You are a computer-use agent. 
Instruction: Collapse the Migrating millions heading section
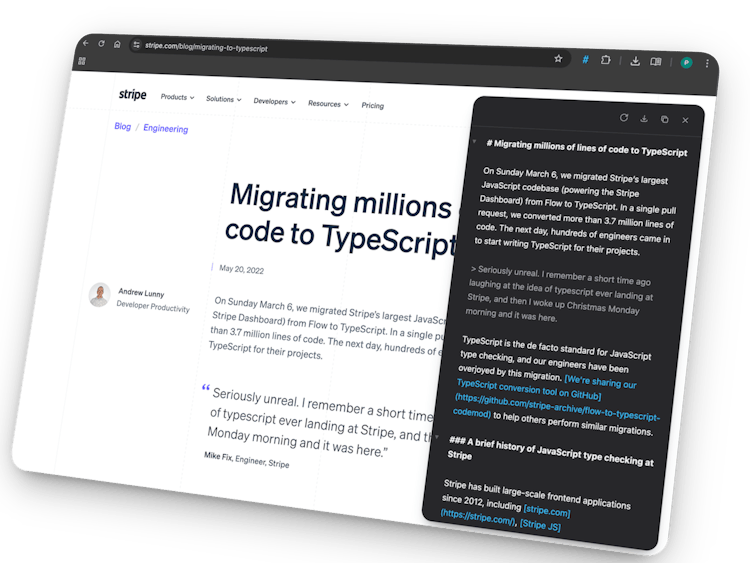[x=474, y=142]
